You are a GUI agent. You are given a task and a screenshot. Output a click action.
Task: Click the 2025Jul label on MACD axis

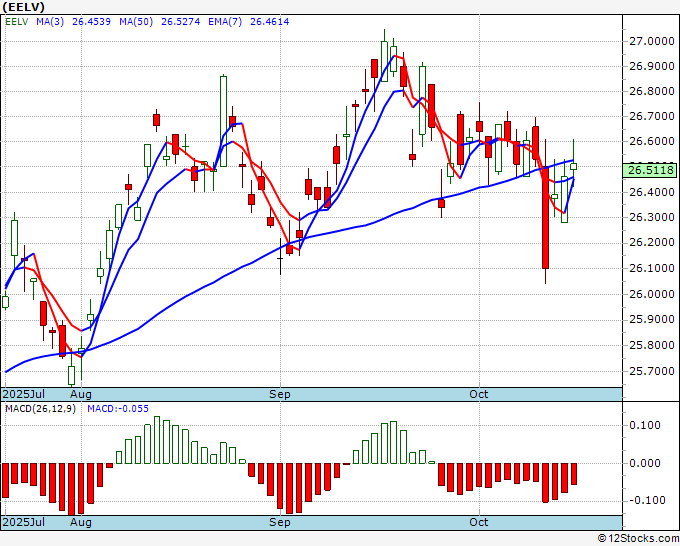tap(24, 522)
